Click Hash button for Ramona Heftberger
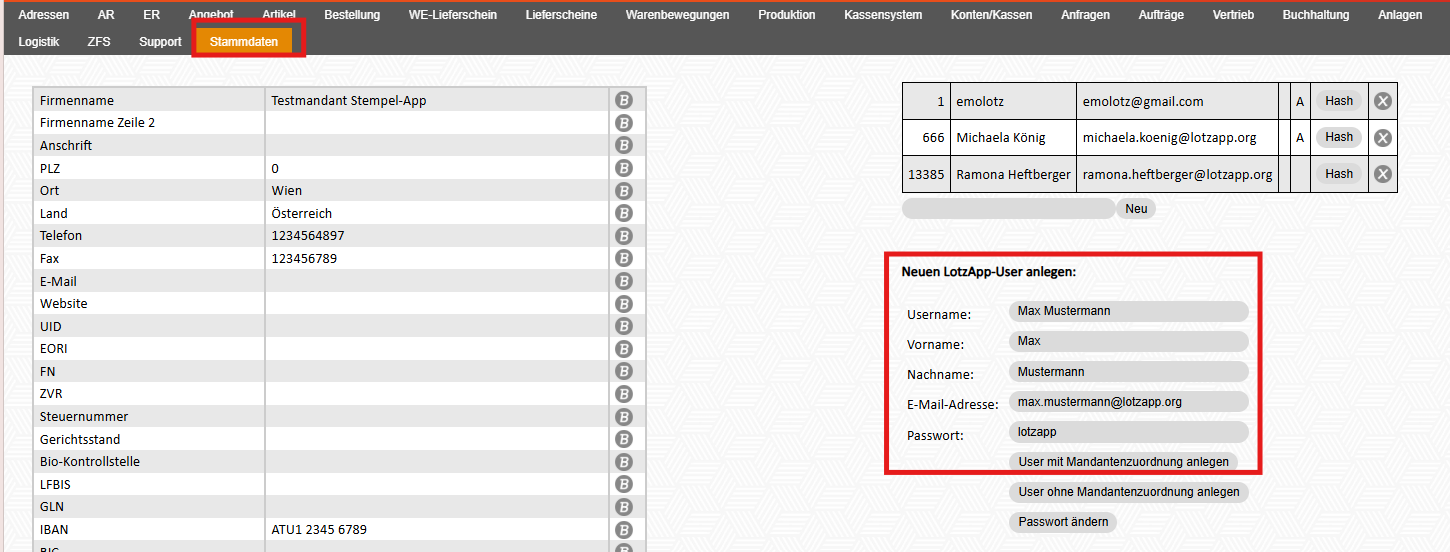The height and width of the screenshot is (552, 1450). 1339,174
